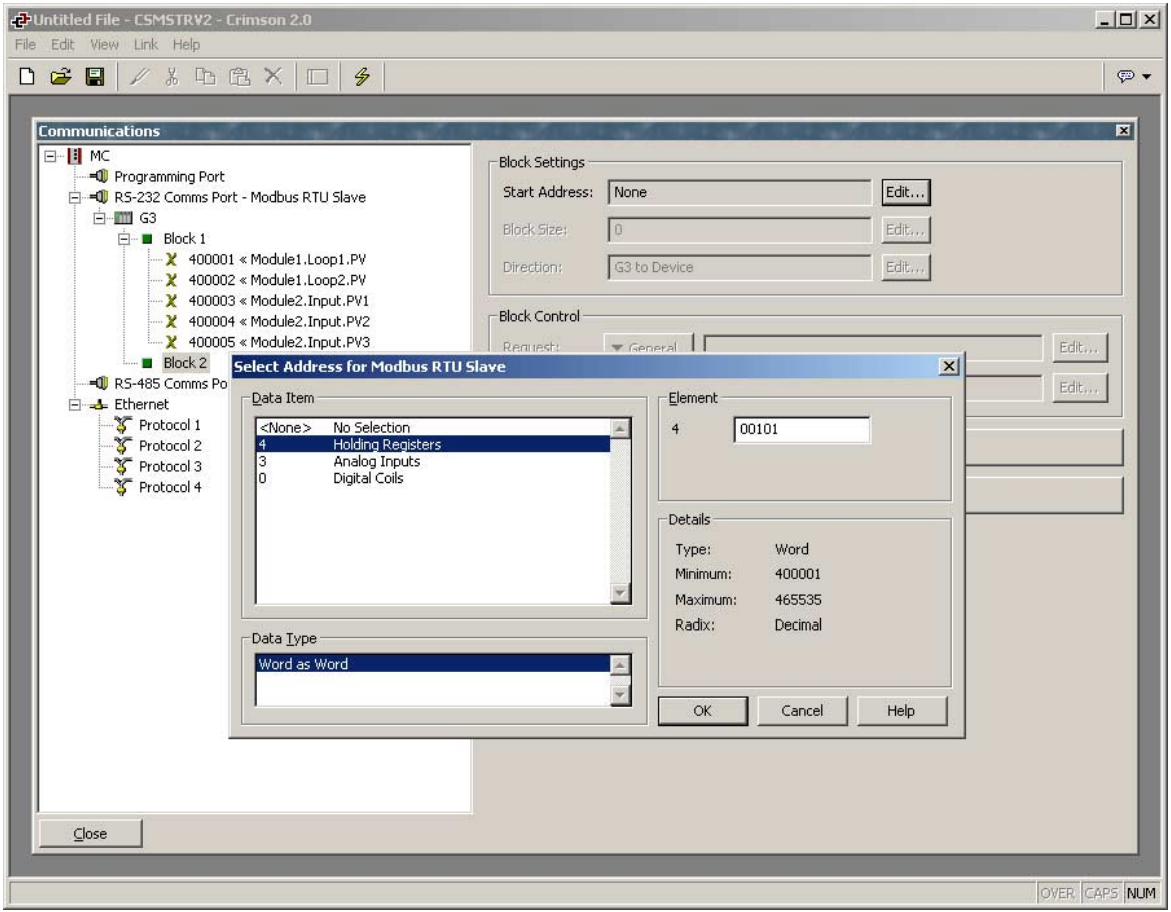The width and height of the screenshot is (1171, 912).
Task: Click the G3 device icon
Action: tap(123, 218)
